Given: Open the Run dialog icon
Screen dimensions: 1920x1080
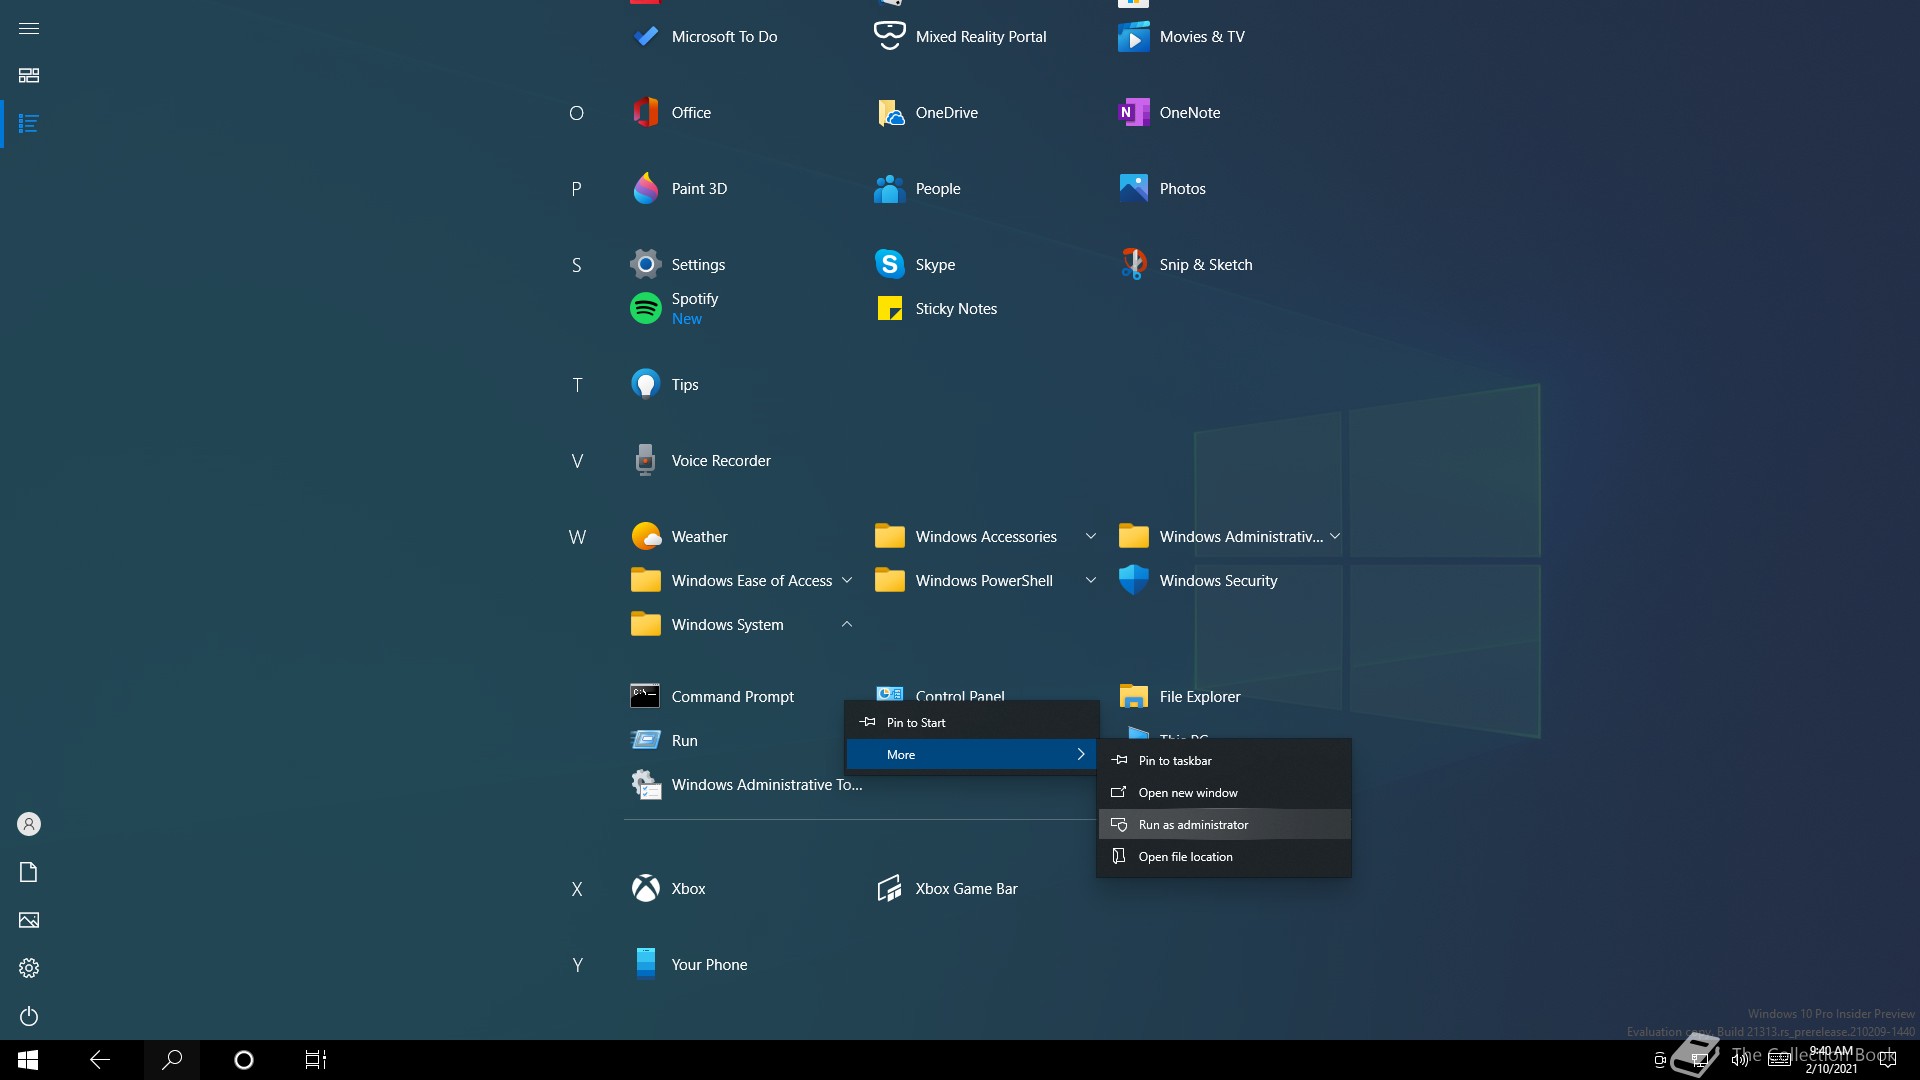Looking at the screenshot, I should pos(646,741).
